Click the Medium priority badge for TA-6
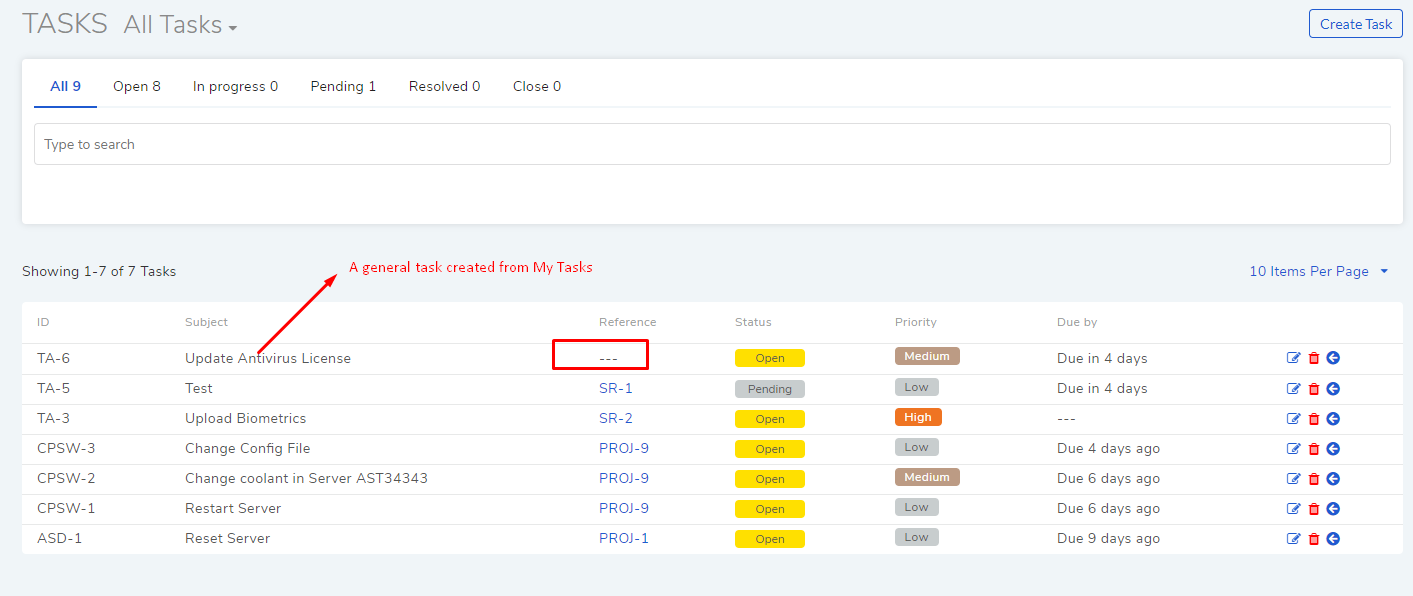The width and height of the screenshot is (1413, 596). pos(927,356)
